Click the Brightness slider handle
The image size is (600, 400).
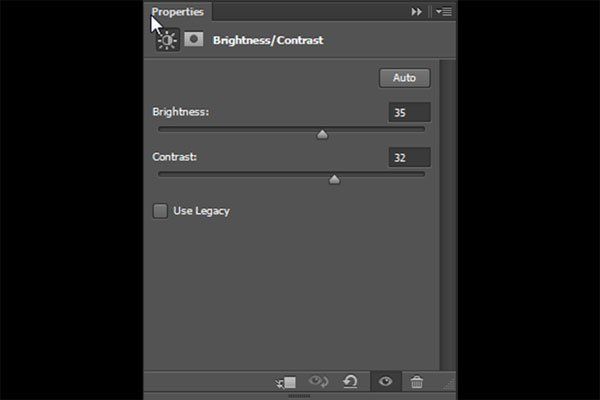(322, 134)
